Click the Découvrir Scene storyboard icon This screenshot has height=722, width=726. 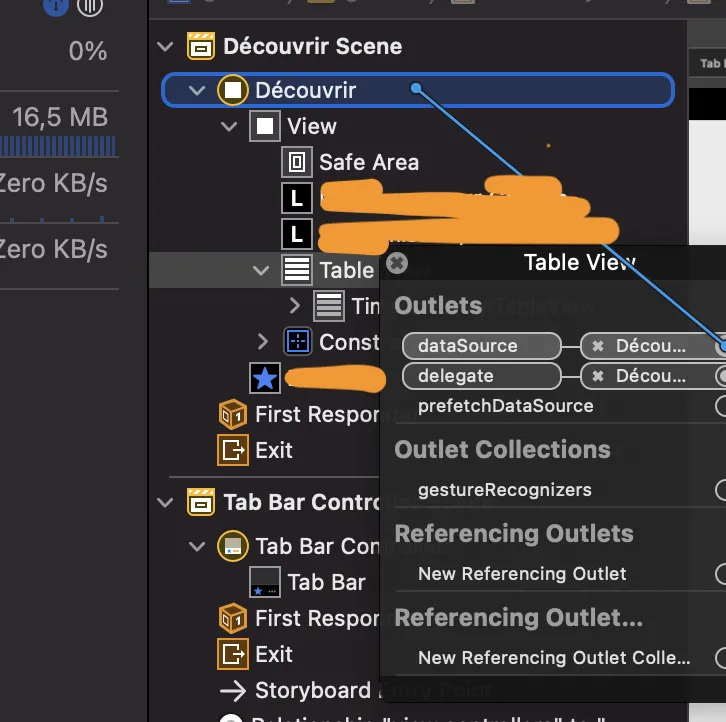click(201, 46)
